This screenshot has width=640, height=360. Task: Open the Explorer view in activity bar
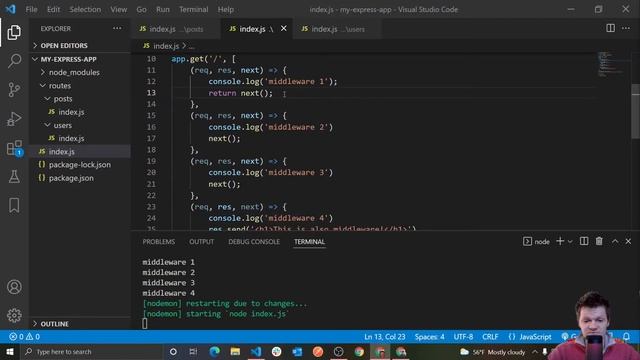[x=14, y=32]
